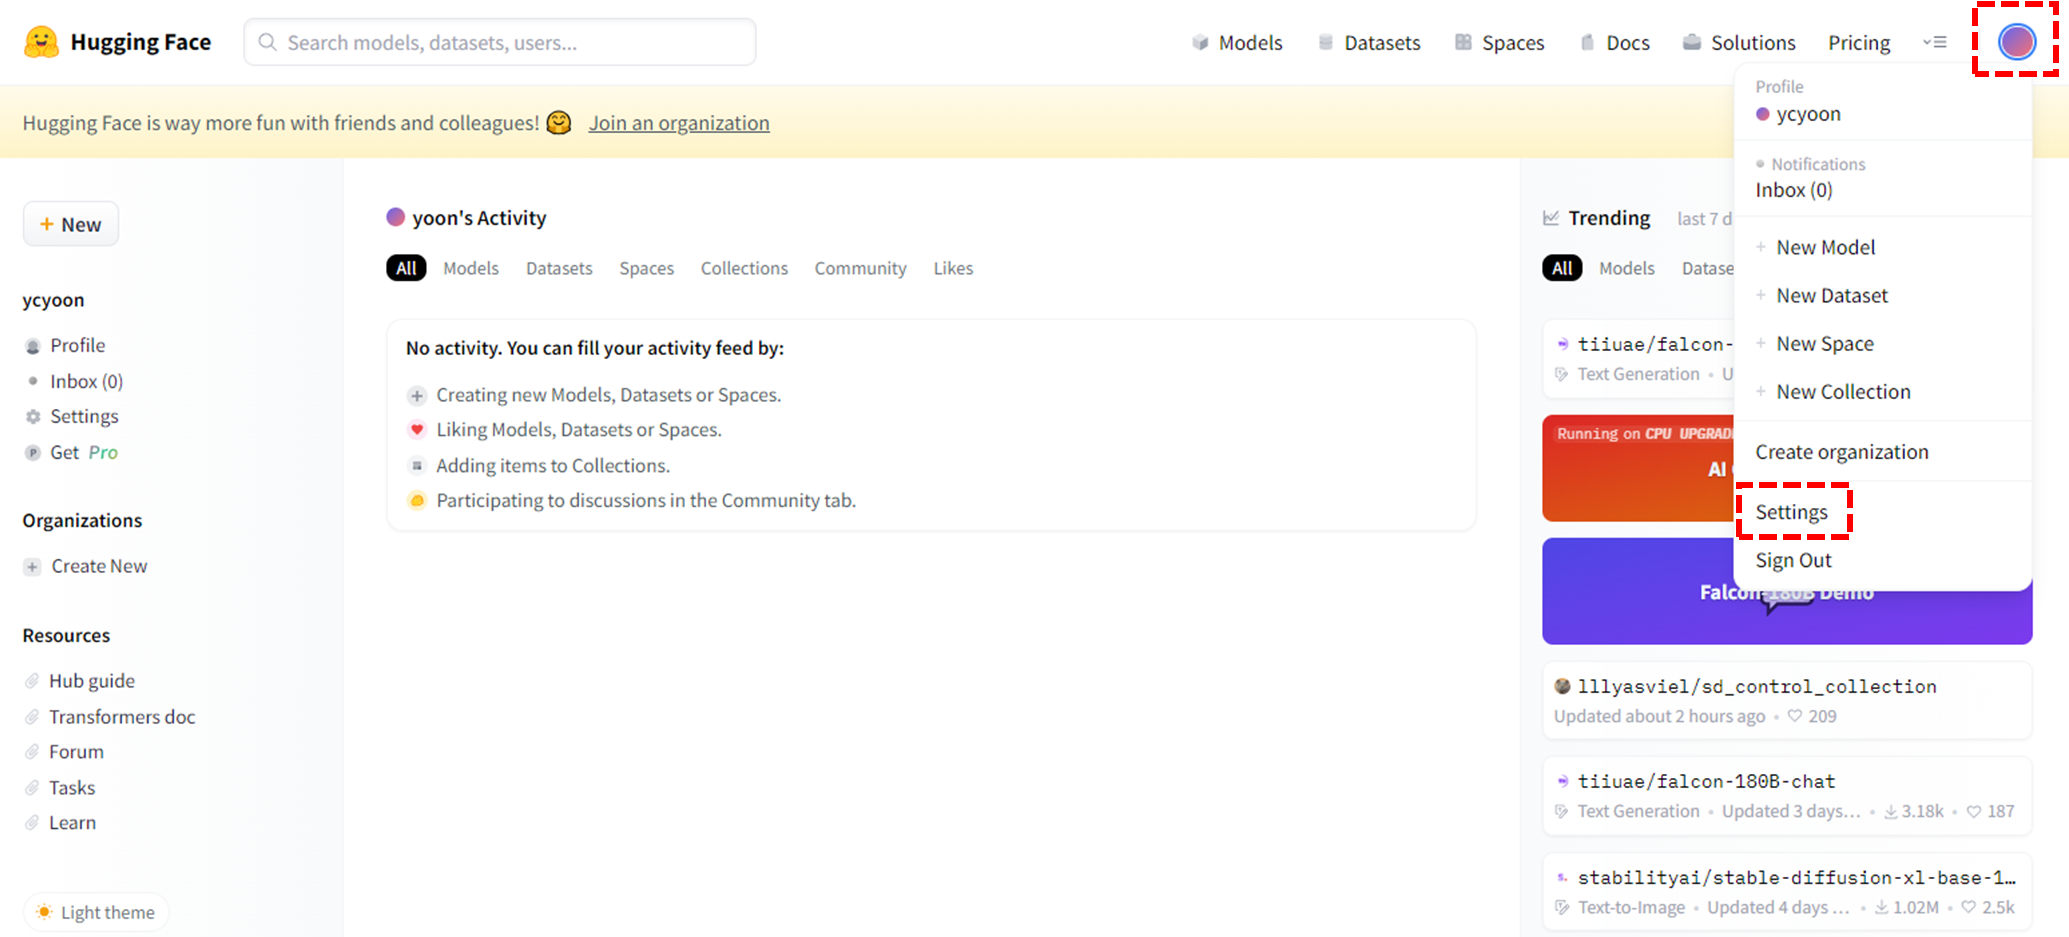2069x937 pixels.
Task: Click the plus icon beside Create New
Action: click(33, 567)
